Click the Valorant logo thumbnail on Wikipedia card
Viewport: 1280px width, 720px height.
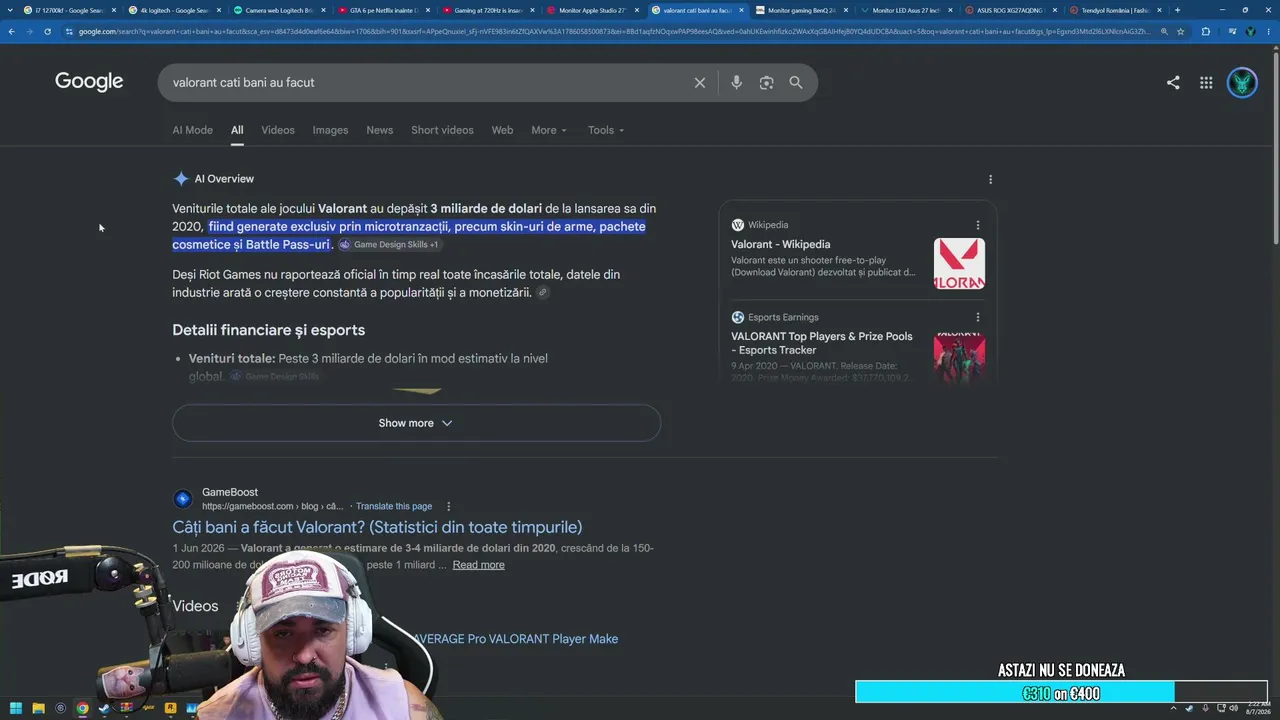[959, 263]
